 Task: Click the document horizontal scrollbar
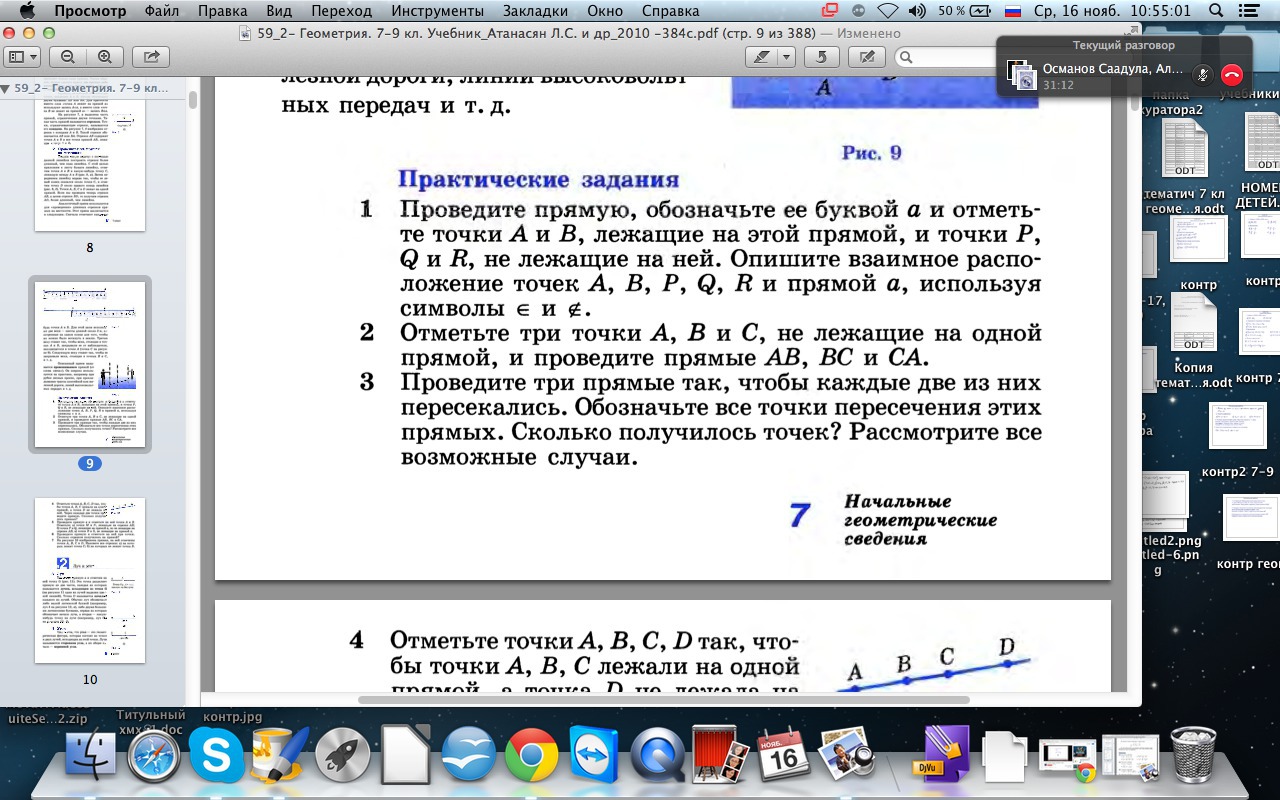[665, 700]
